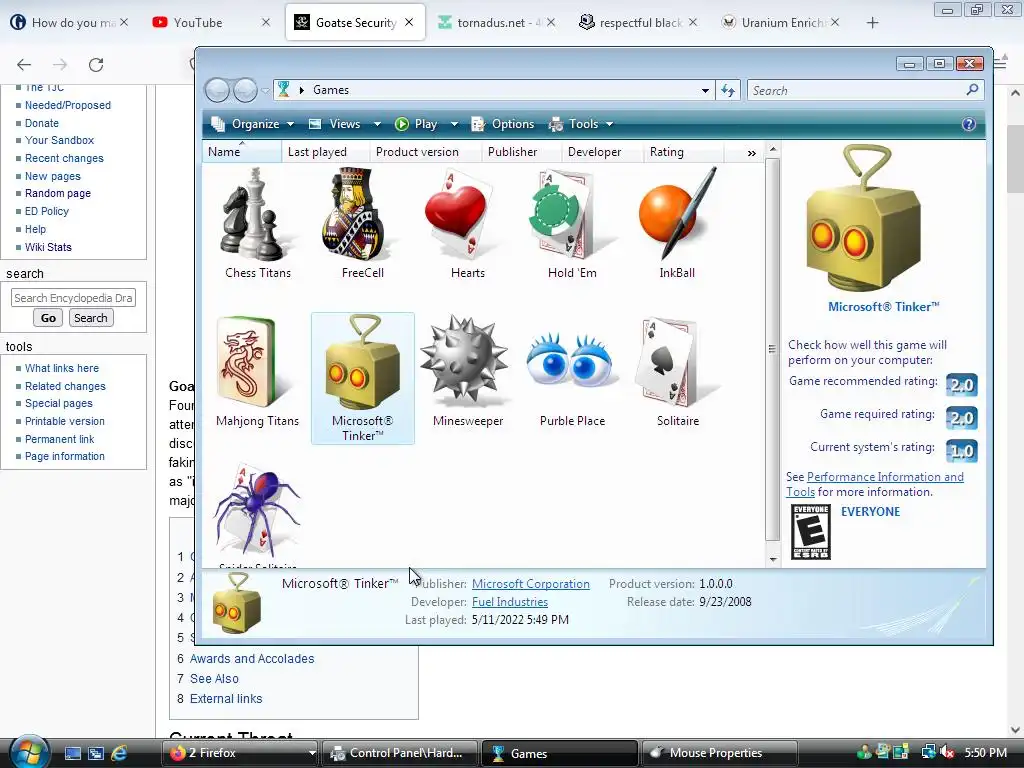Open the Random page sidebar link
The image size is (1024, 768).
click(57, 193)
